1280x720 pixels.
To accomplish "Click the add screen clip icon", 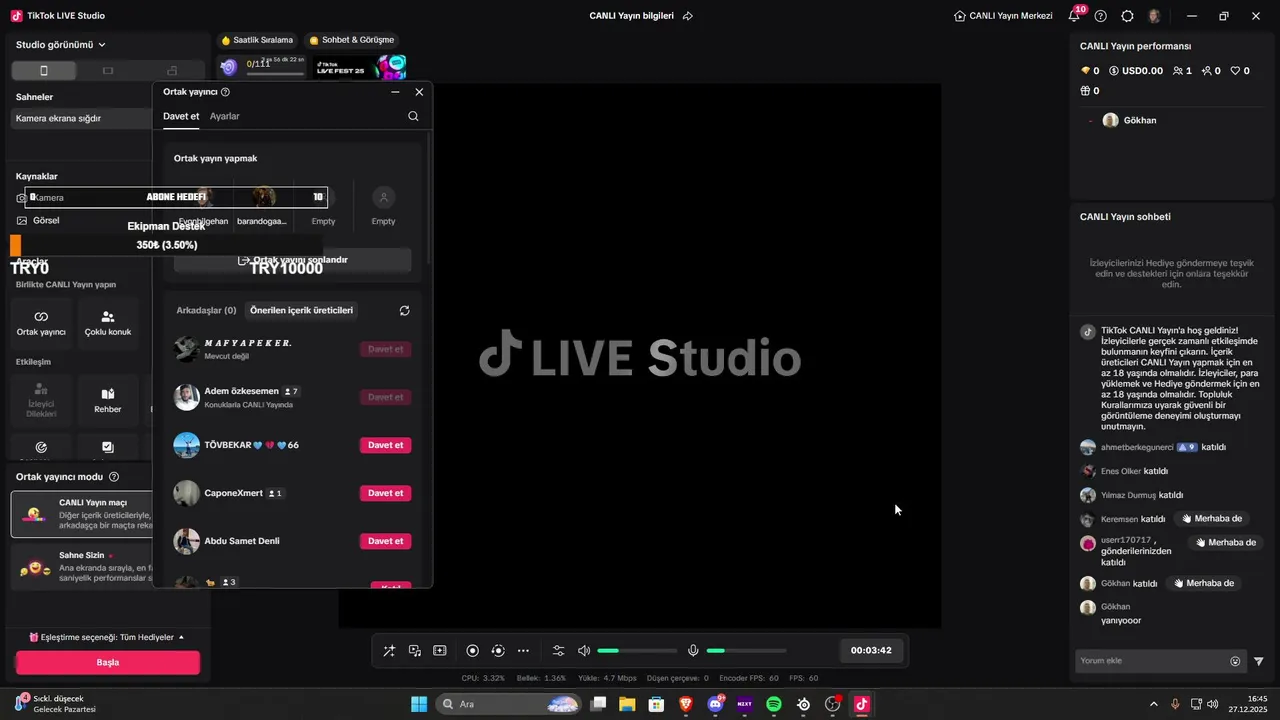I will (x=440, y=651).
